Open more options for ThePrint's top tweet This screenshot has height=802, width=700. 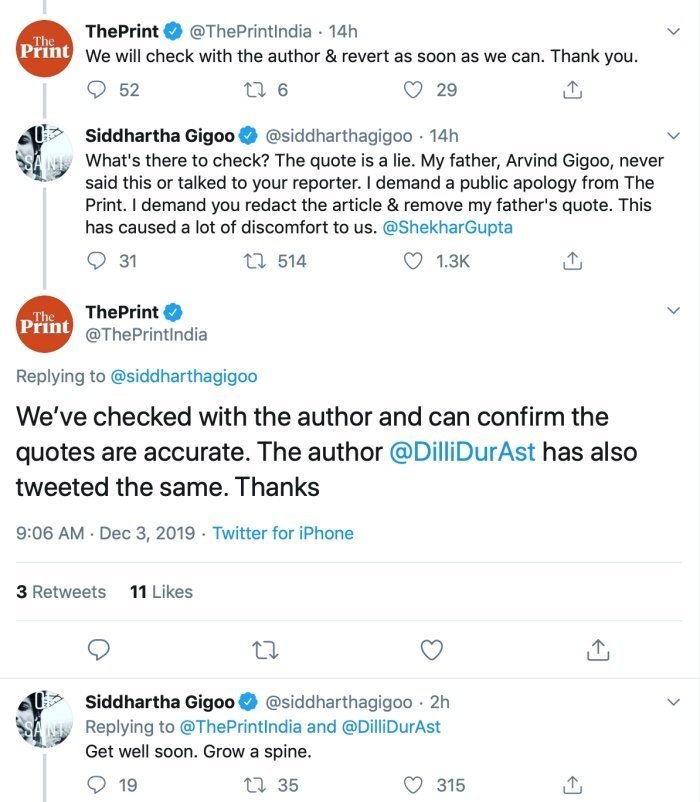click(673, 32)
